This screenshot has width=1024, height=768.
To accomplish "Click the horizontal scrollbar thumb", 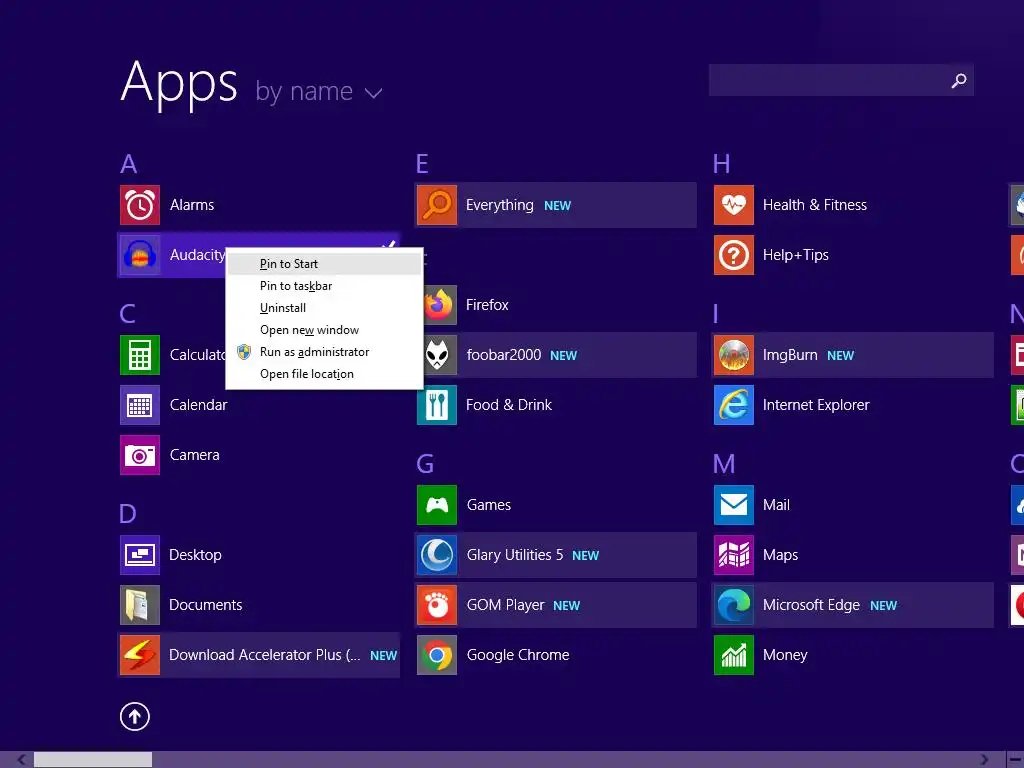I will [93, 760].
